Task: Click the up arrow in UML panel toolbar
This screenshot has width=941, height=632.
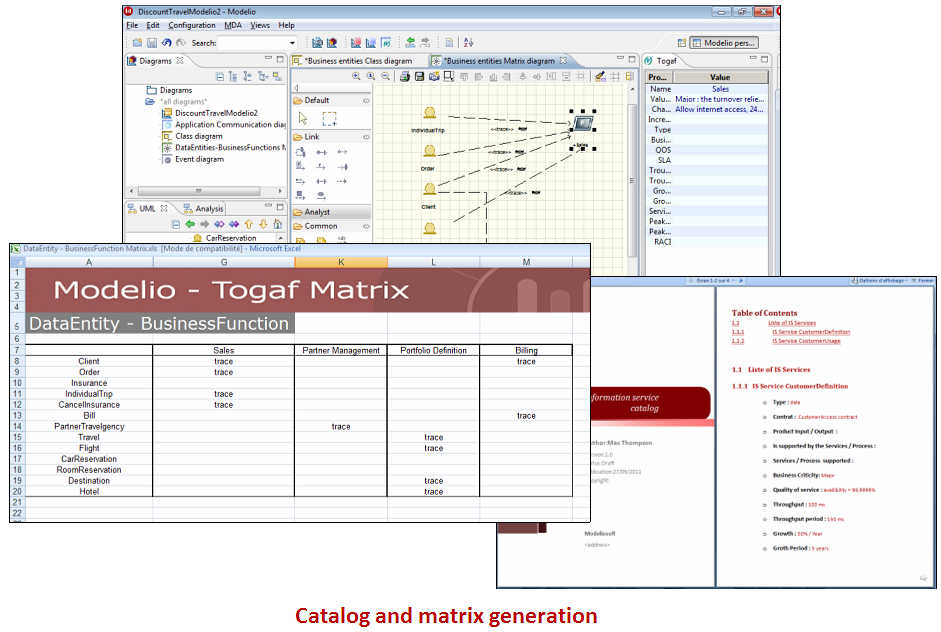Action: [x=248, y=224]
